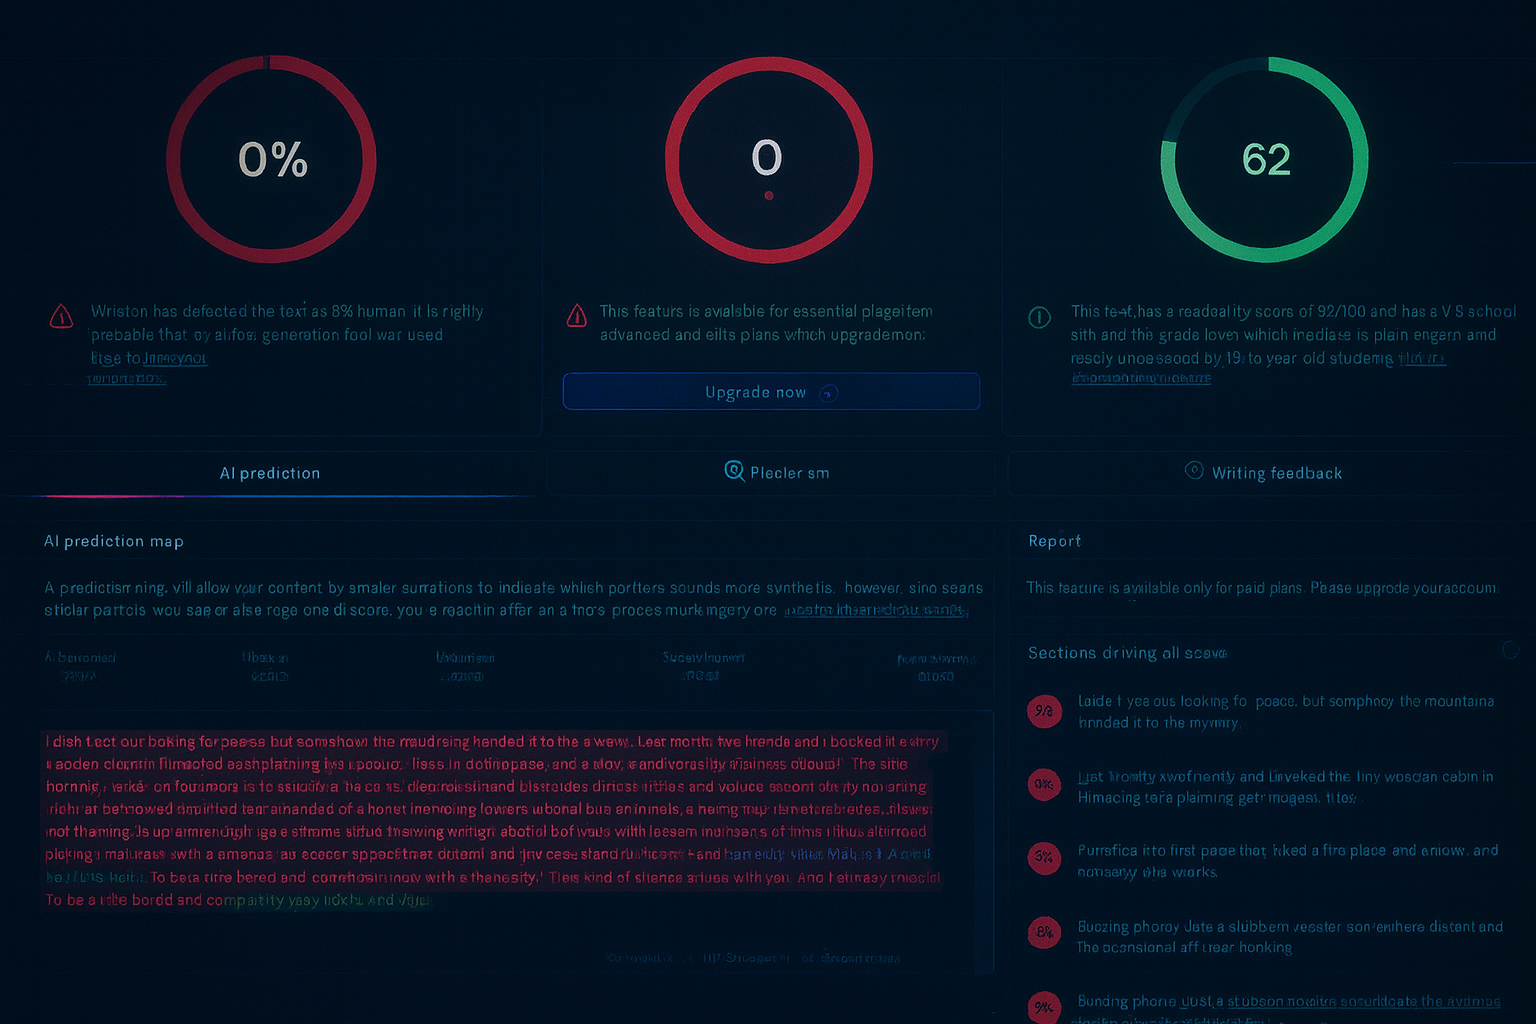
Task: Click the arrow icon inside Upgrade now
Action: pyautogui.click(x=828, y=393)
